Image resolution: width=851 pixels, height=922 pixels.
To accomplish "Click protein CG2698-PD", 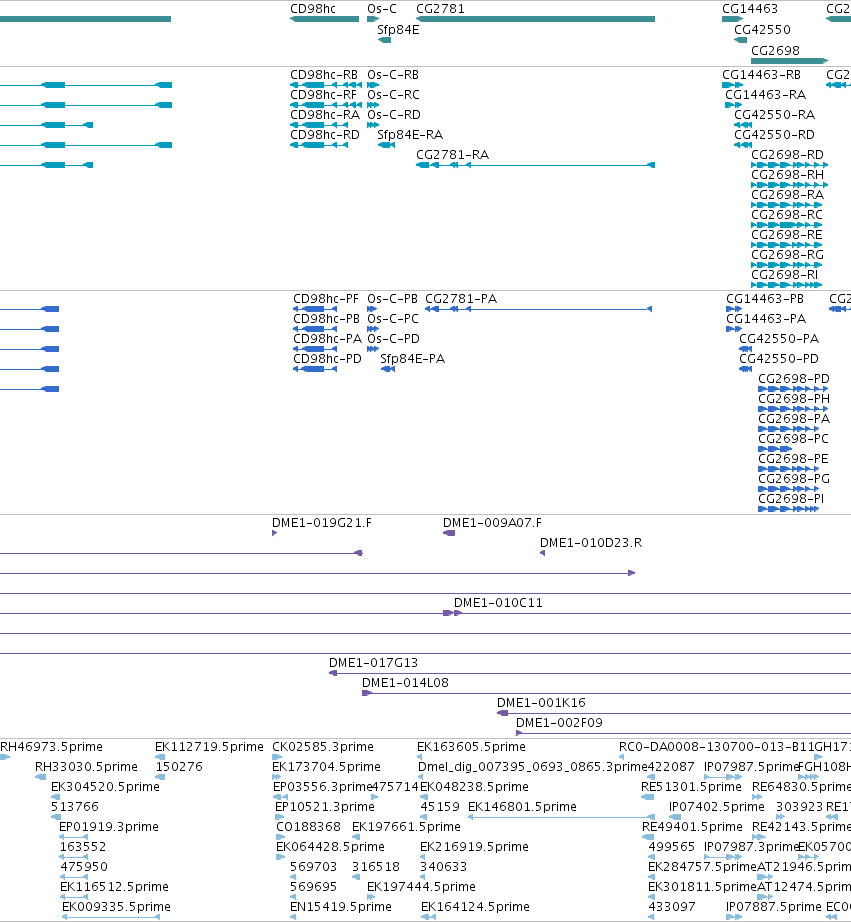I will [794, 379].
